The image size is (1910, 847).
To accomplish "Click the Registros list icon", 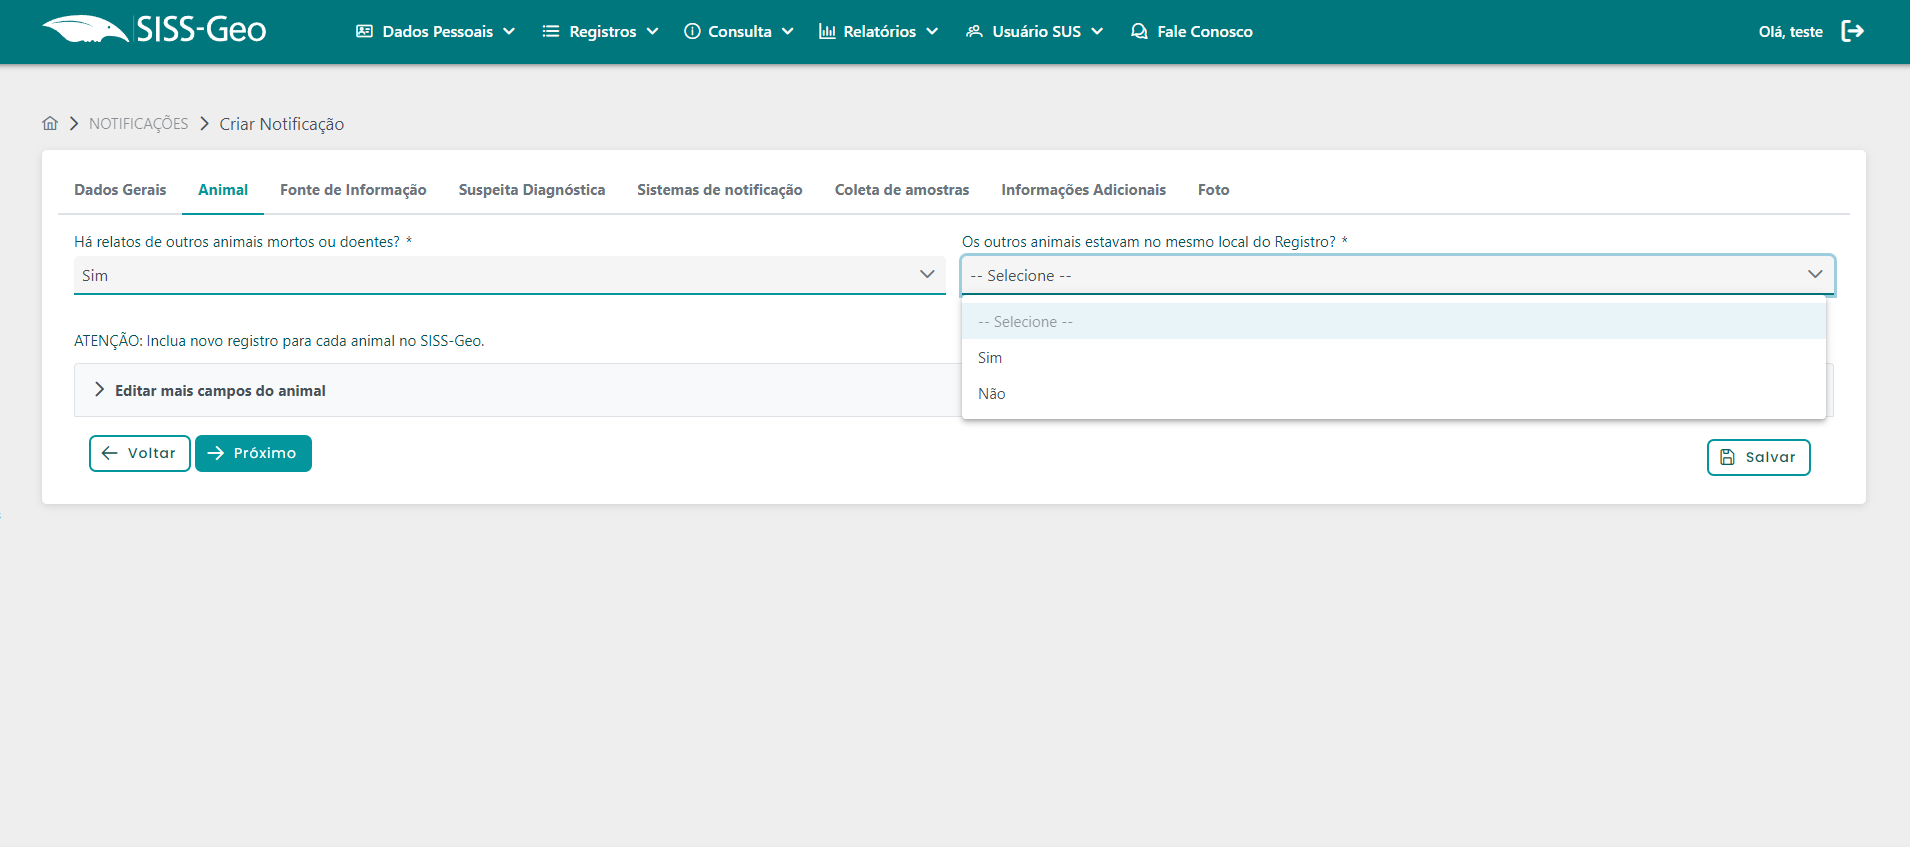I will (550, 31).
